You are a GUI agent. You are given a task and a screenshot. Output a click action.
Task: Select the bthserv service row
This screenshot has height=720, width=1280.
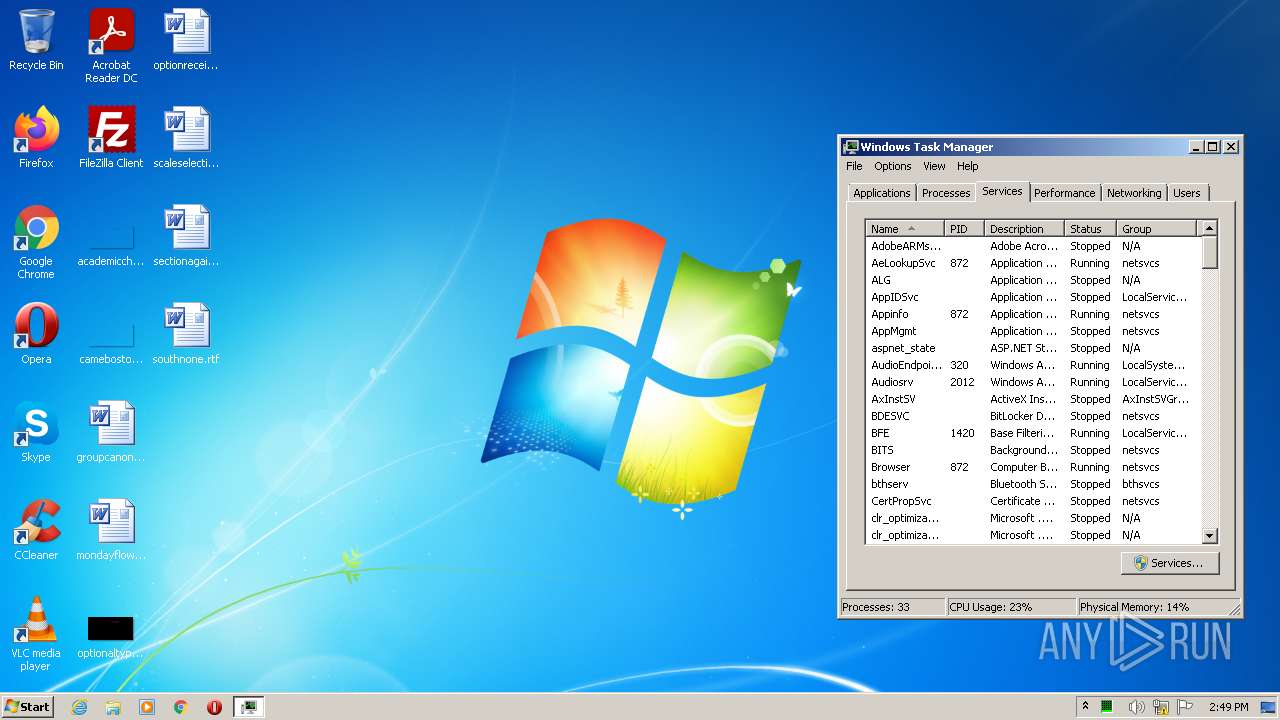(x=1032, y=484)
